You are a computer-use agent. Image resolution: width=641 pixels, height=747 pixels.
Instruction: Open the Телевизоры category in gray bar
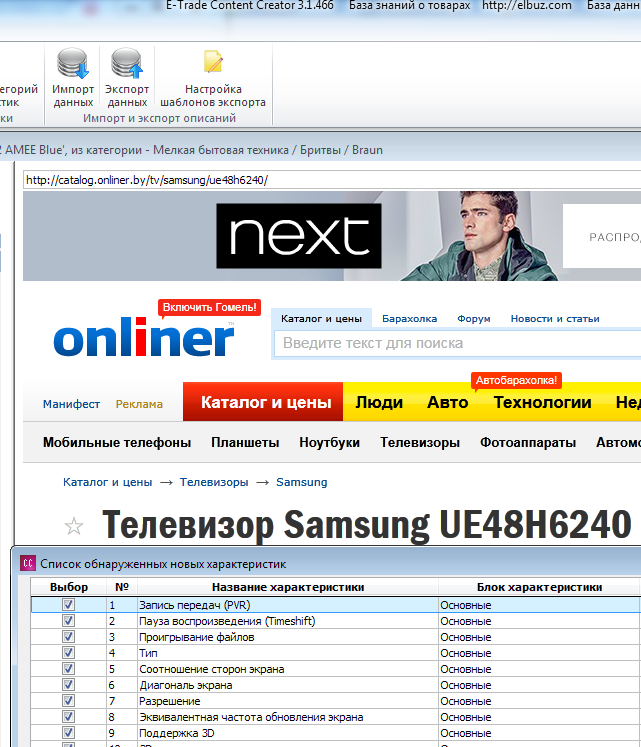[420, 443]
